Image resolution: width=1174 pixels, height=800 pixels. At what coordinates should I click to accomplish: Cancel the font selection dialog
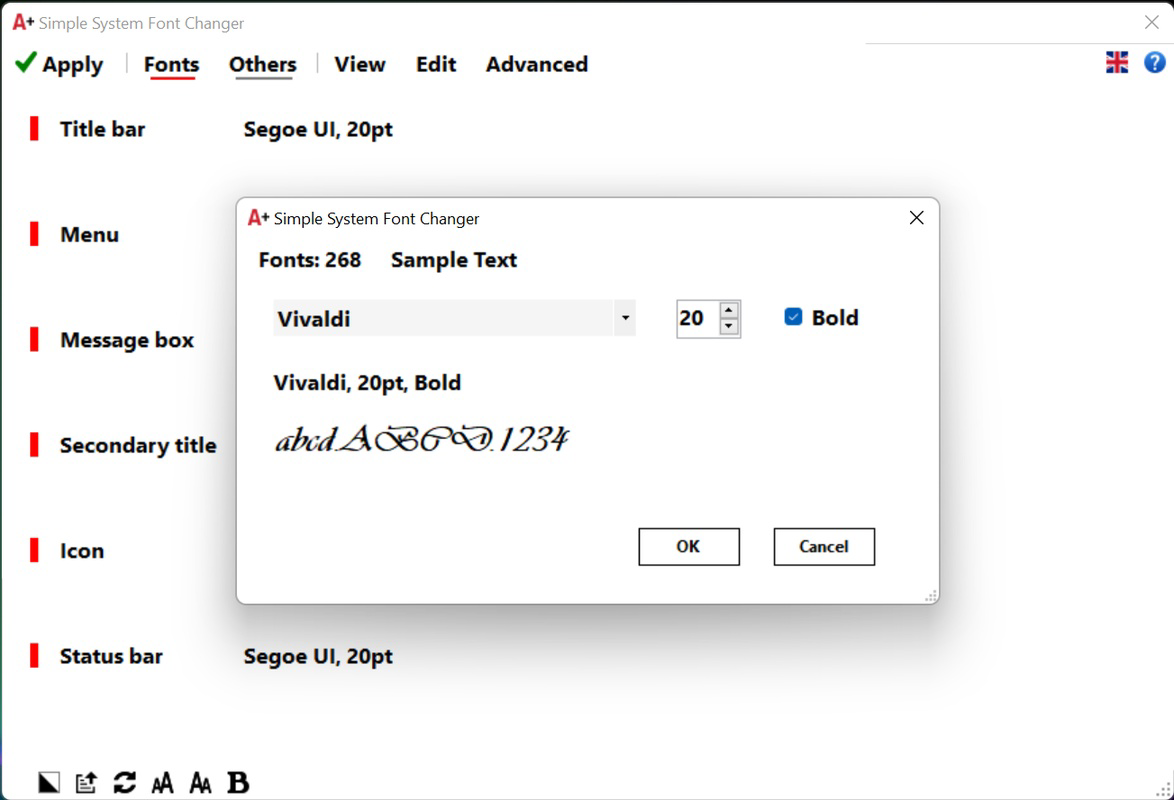coord(824,547)
